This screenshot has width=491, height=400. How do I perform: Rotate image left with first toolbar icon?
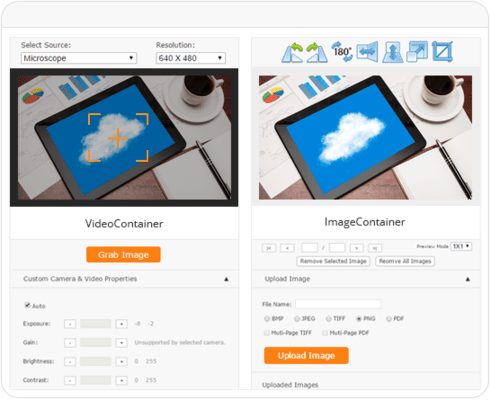click(x=292, y=52)
